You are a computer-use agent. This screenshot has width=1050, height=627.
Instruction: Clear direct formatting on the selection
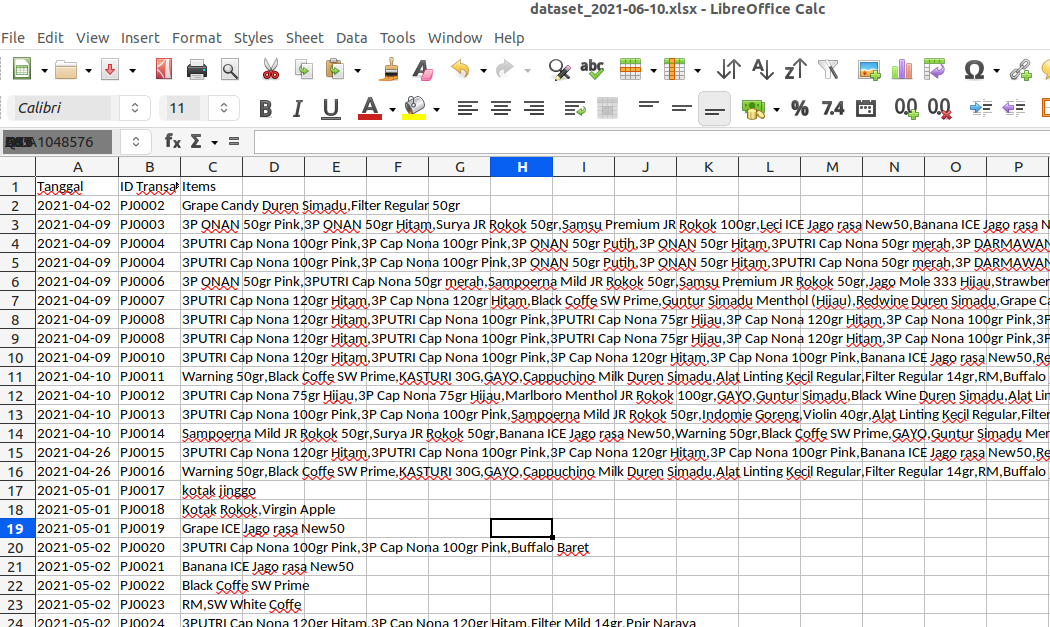pos(423,69)
